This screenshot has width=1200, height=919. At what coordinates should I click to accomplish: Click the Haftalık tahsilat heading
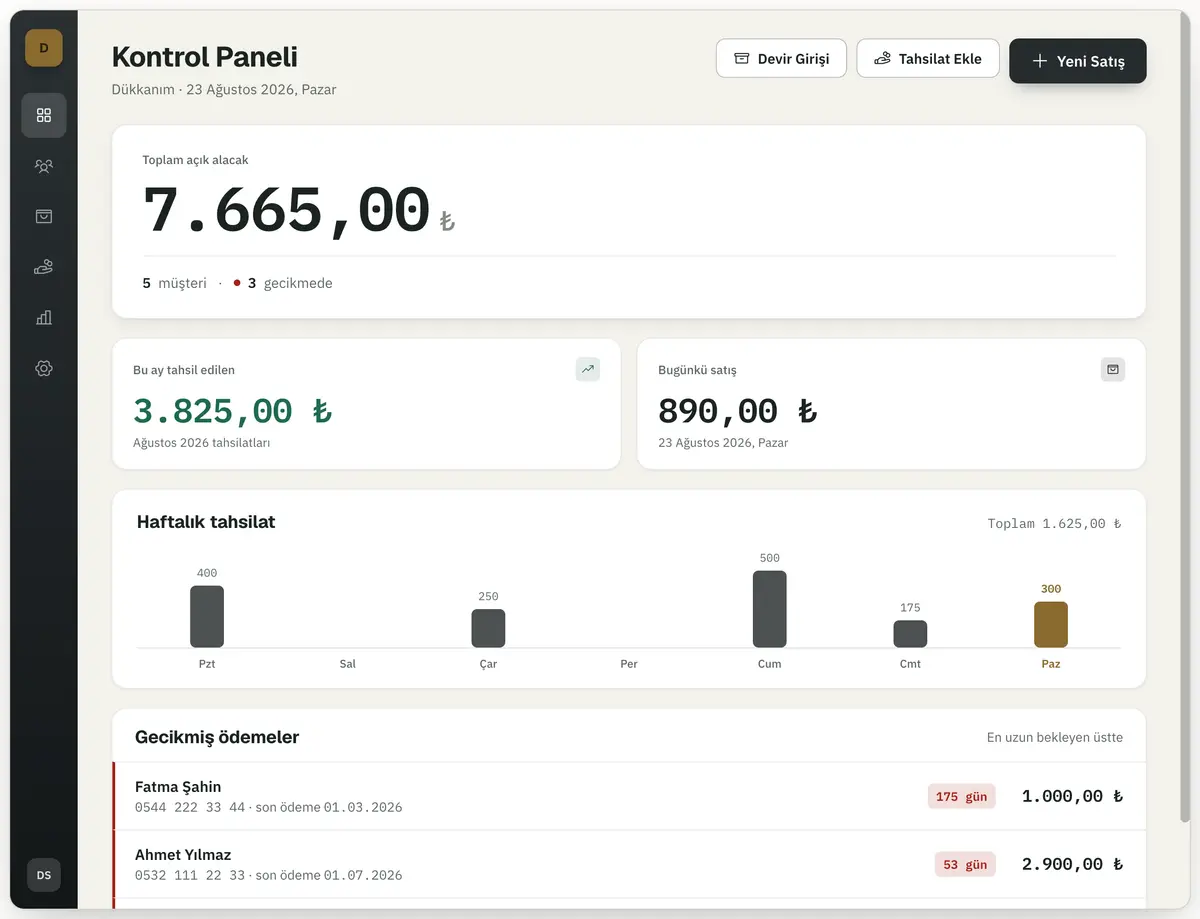pyautogui.click(x=206, y=522)
